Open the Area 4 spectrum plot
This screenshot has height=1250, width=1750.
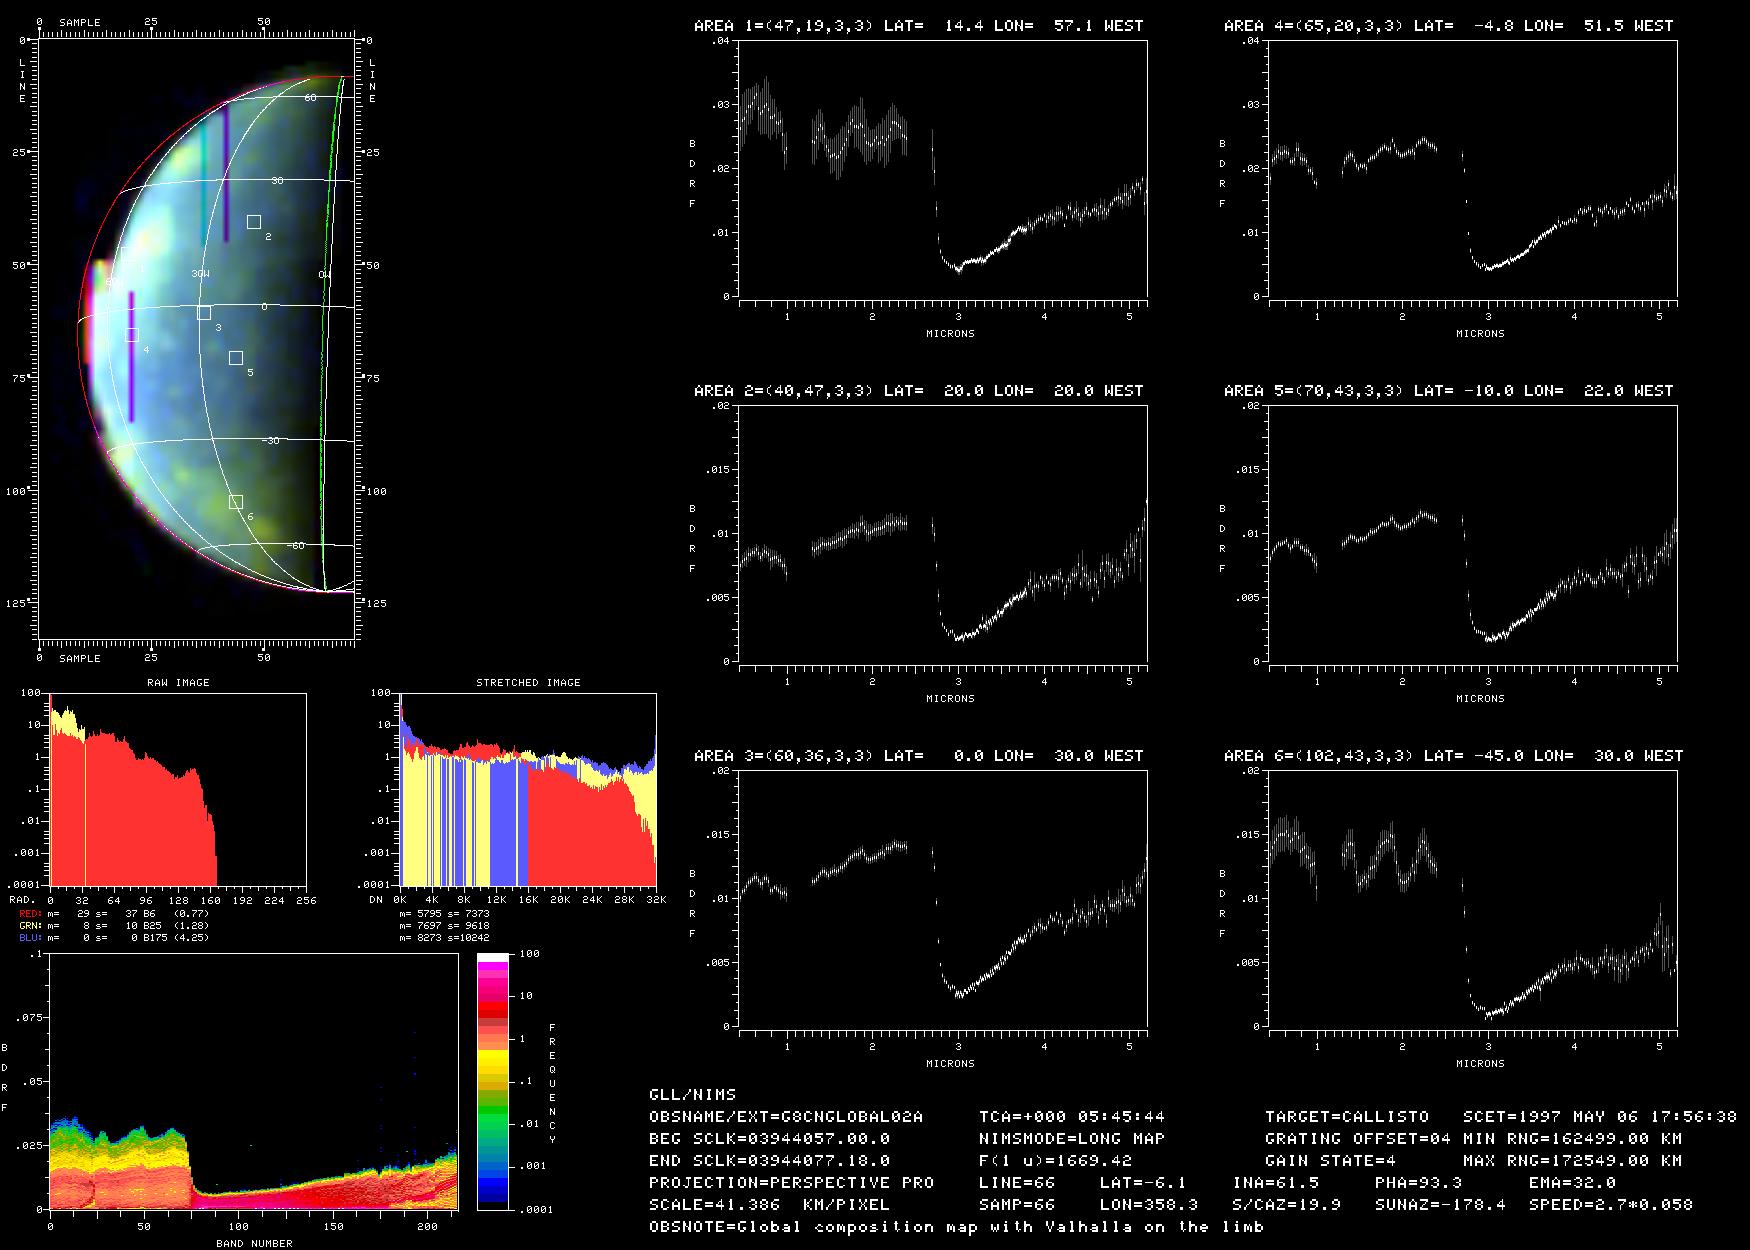(x=1472, y=170)
